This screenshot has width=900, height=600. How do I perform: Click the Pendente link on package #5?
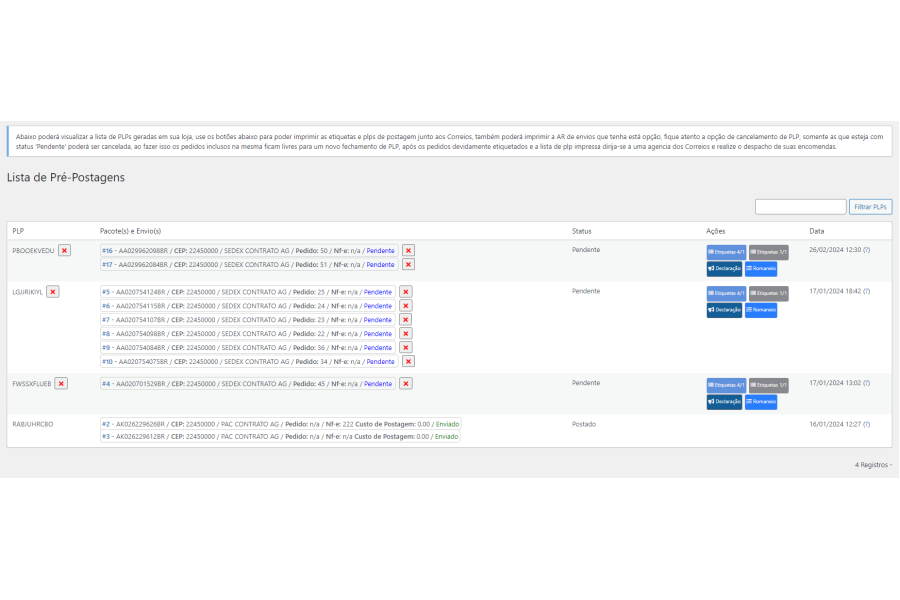coord(378,292)
